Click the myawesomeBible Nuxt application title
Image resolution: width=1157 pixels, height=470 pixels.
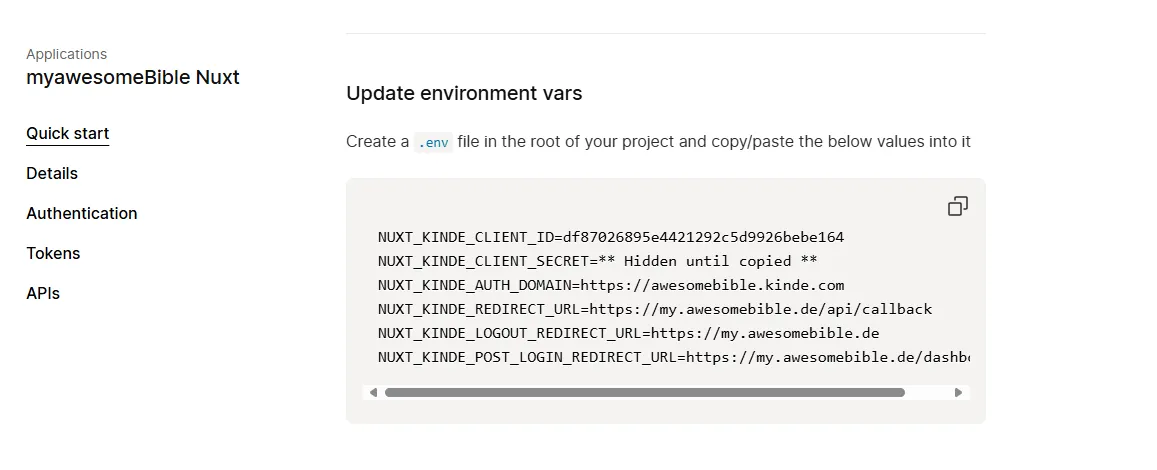[133, 77]
